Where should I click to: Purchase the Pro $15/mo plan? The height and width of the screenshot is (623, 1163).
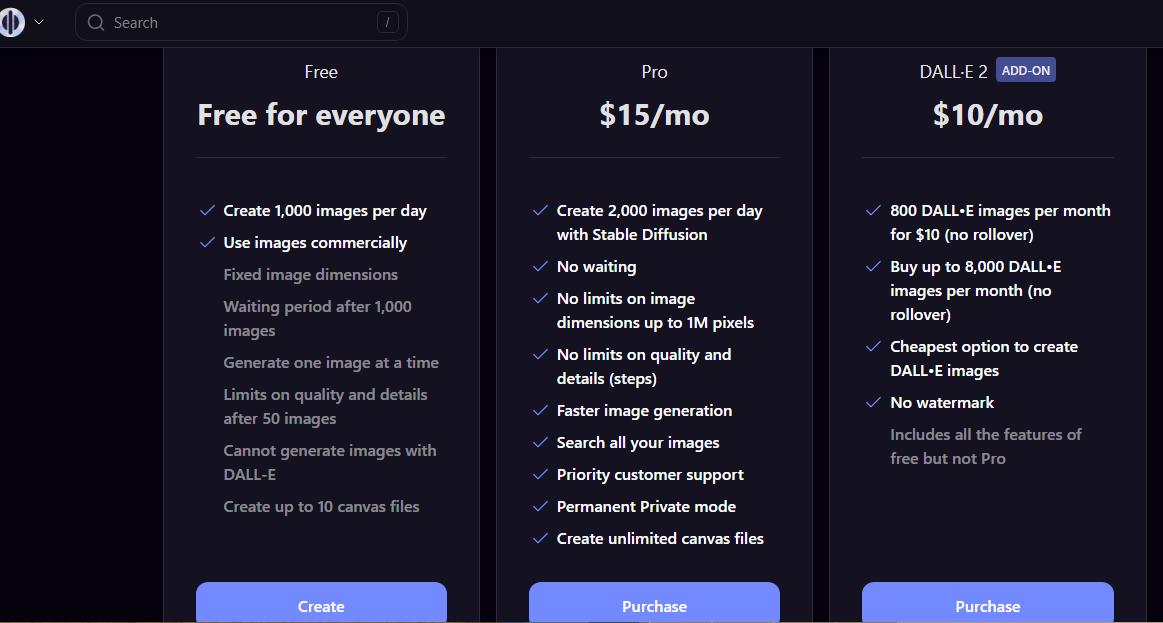pyautogui.click(x=654, y=605)
